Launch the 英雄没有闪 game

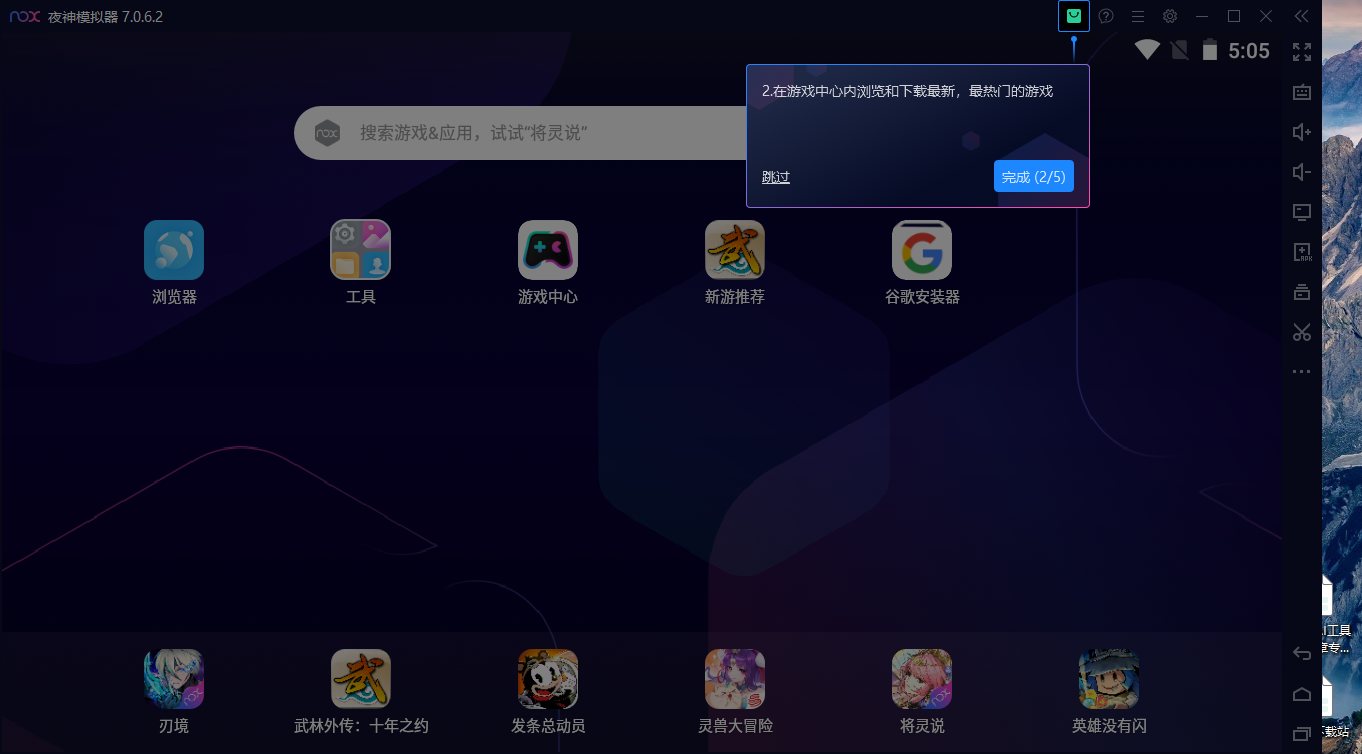coord(1109,679)
